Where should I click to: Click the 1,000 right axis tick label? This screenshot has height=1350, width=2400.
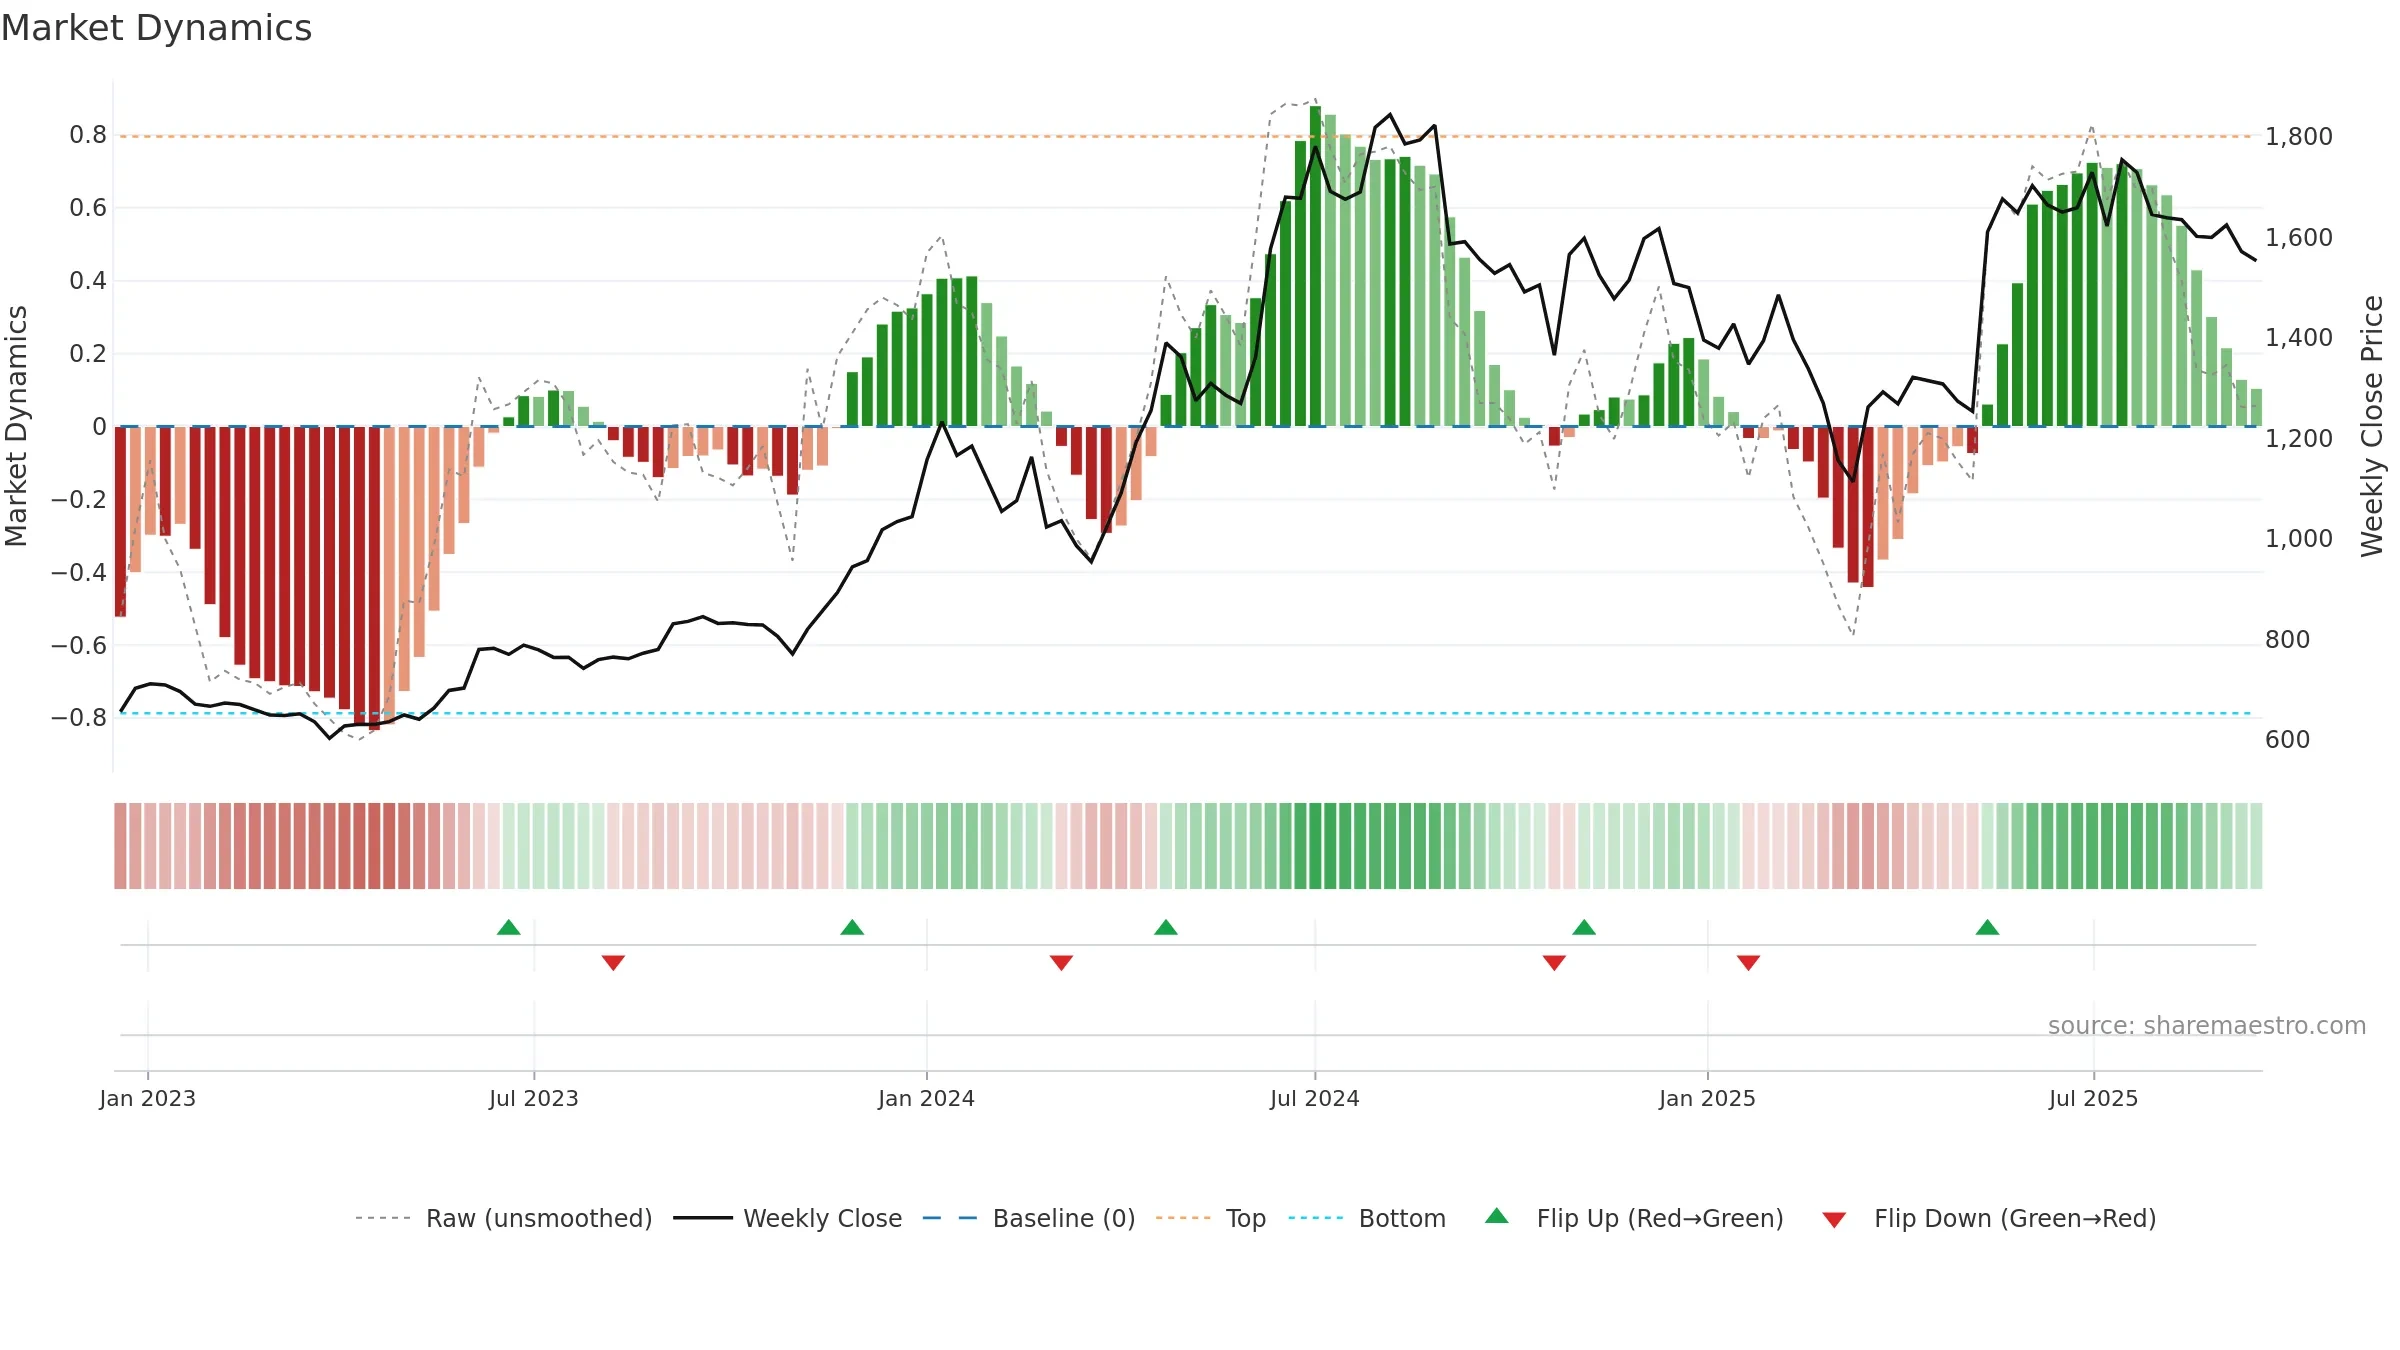2299,538
